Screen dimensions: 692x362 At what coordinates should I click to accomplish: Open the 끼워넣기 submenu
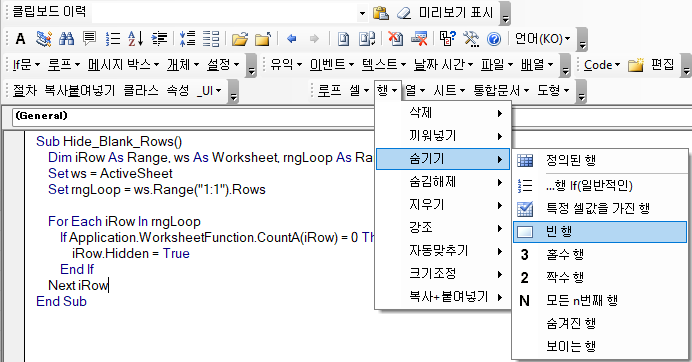point(443,136)
